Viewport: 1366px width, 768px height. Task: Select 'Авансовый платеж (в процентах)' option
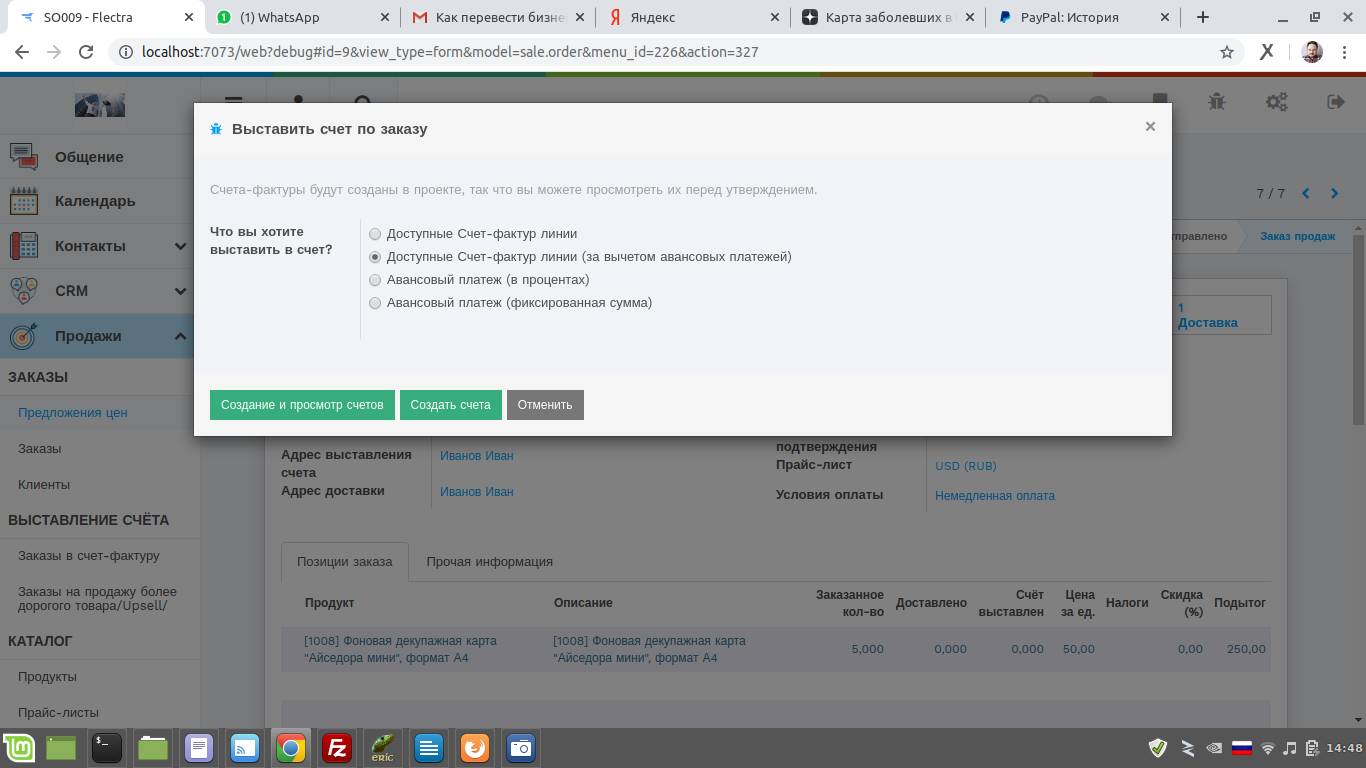(x=375, y=280)
